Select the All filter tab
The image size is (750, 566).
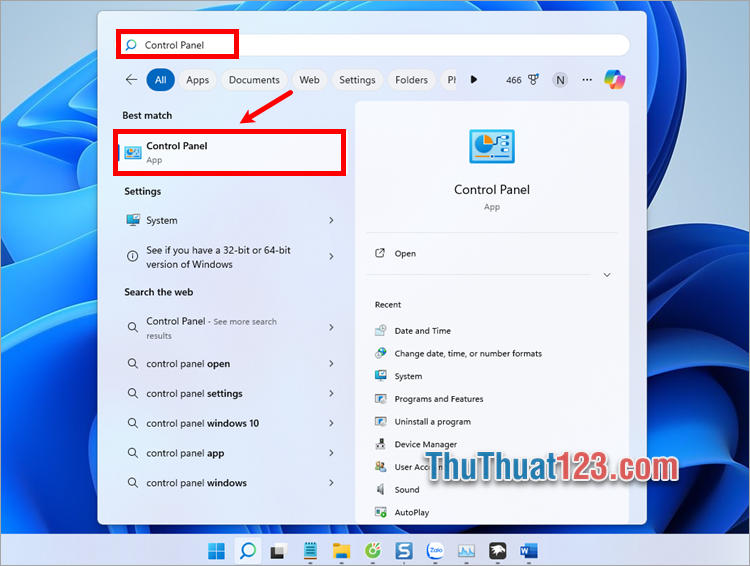[161, 80]
